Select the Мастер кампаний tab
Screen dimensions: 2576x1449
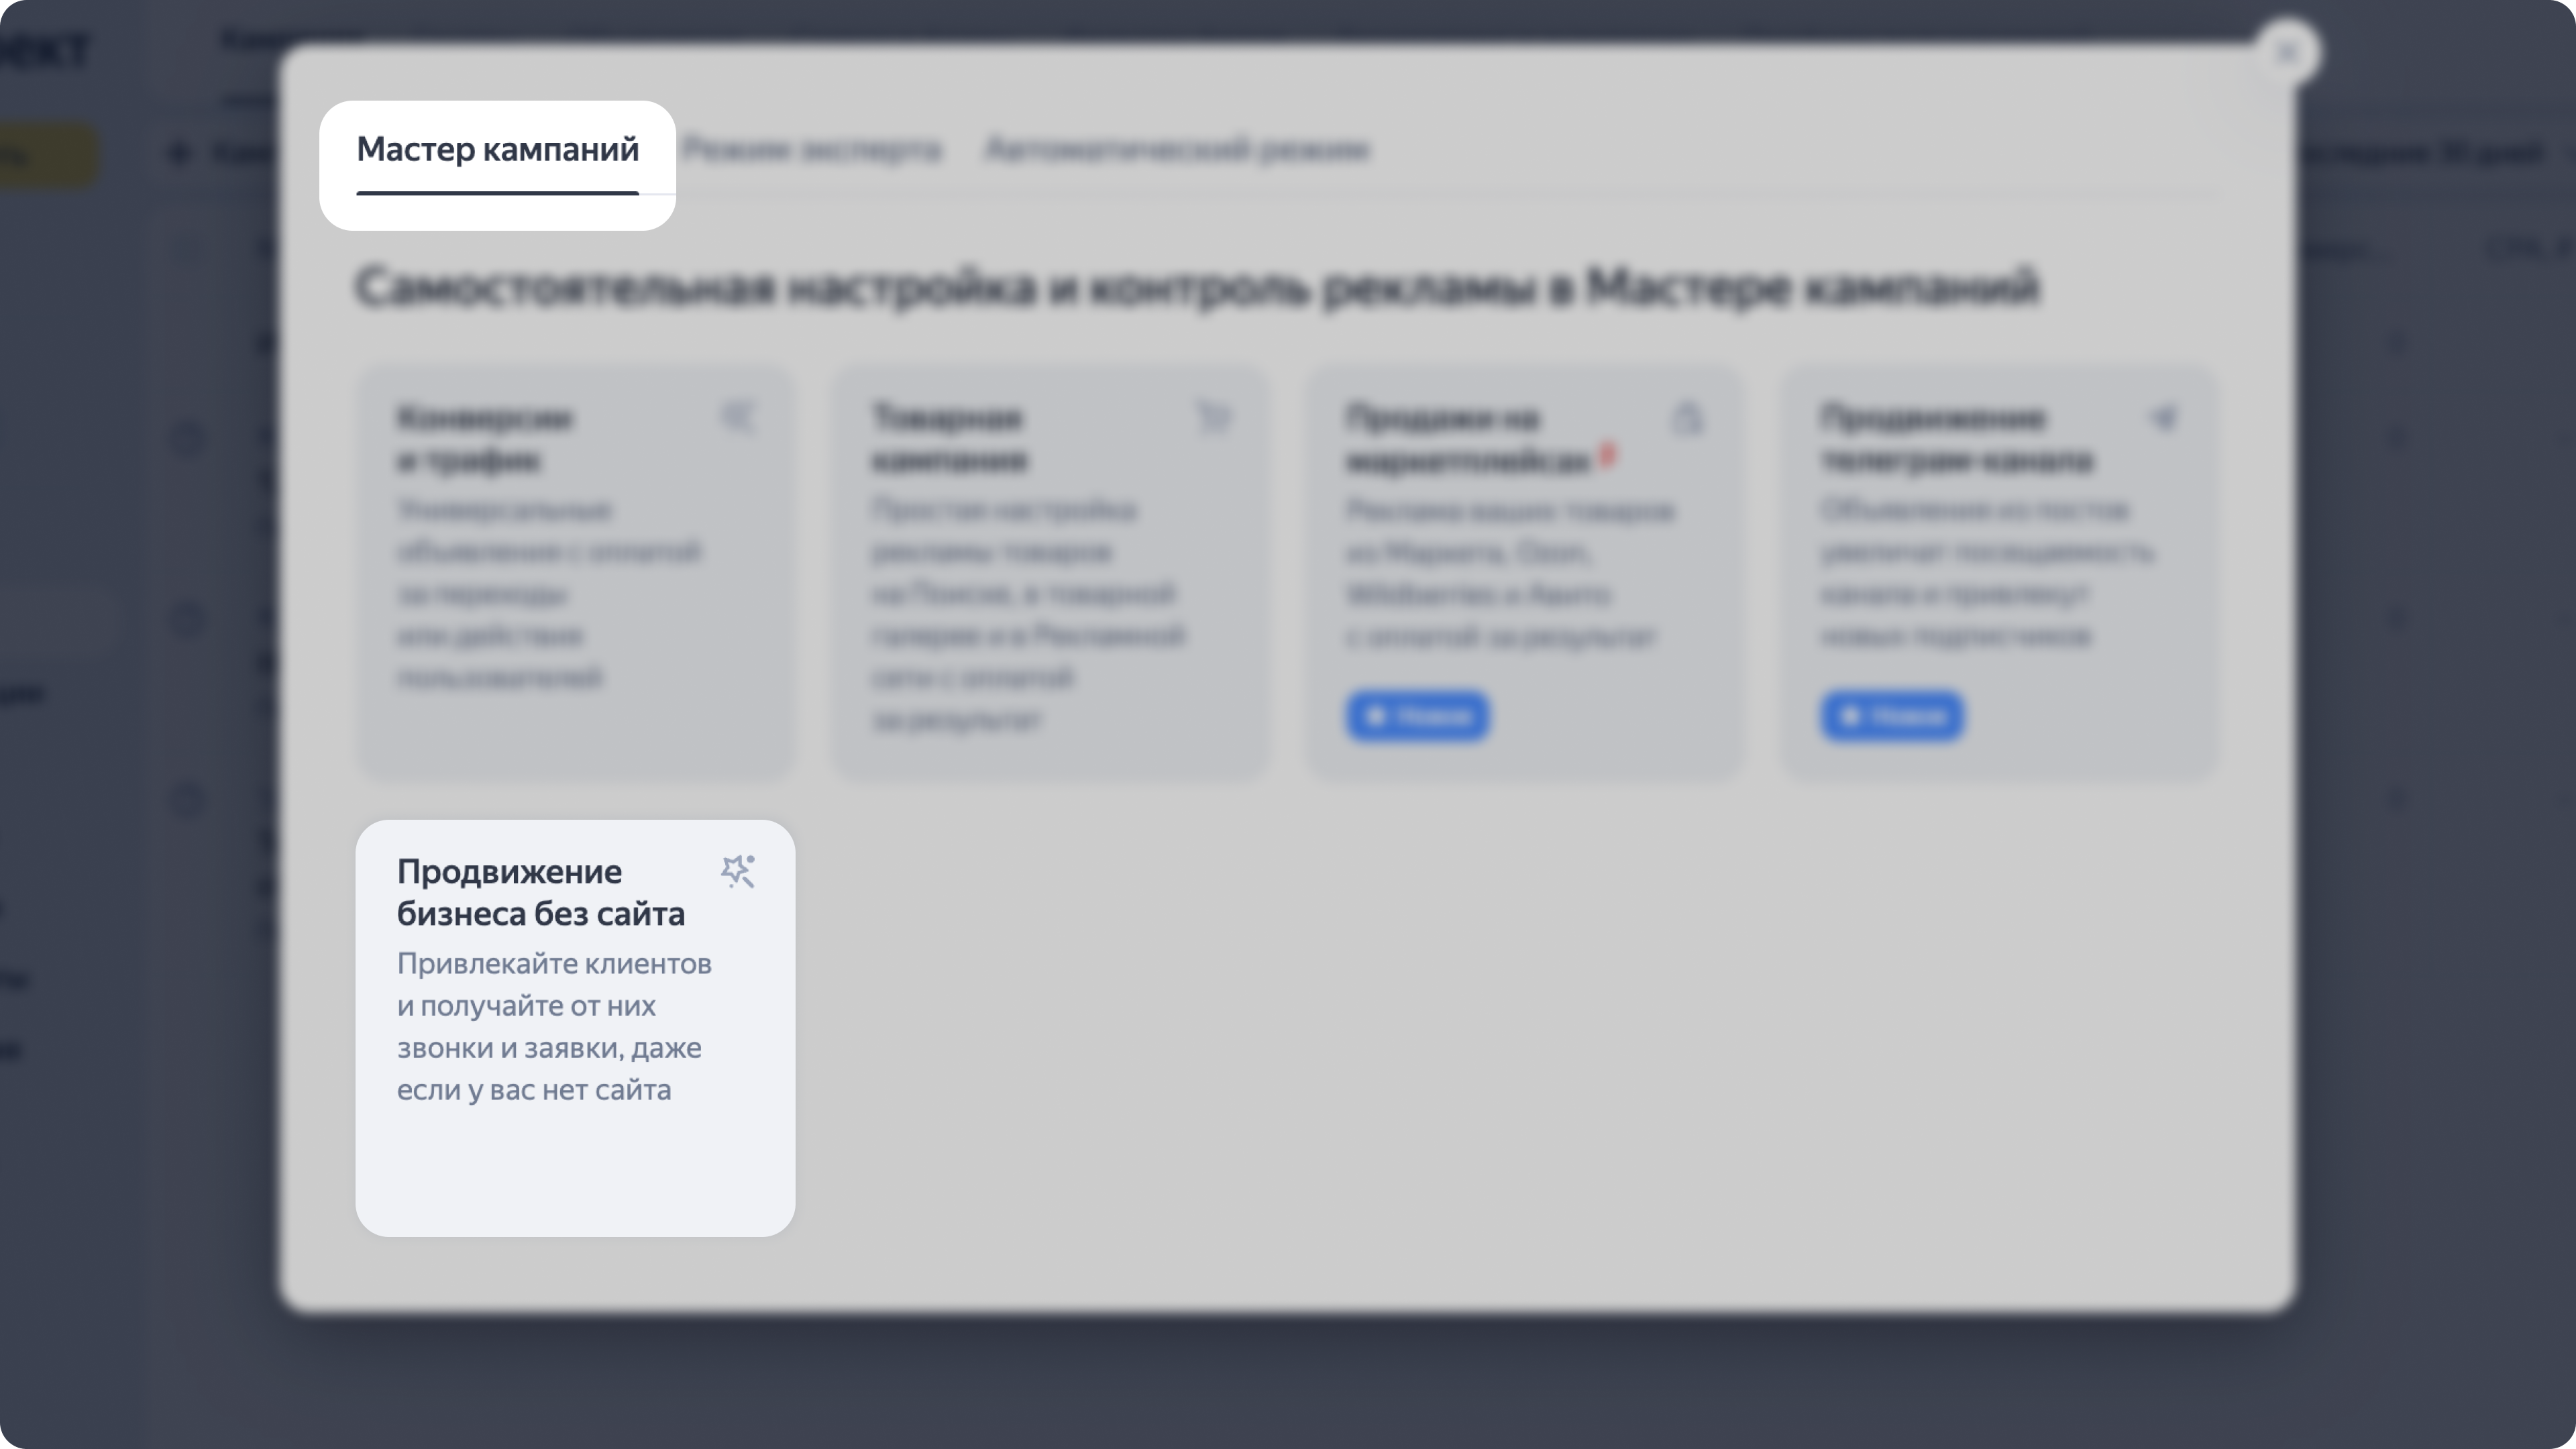point(497,150)
